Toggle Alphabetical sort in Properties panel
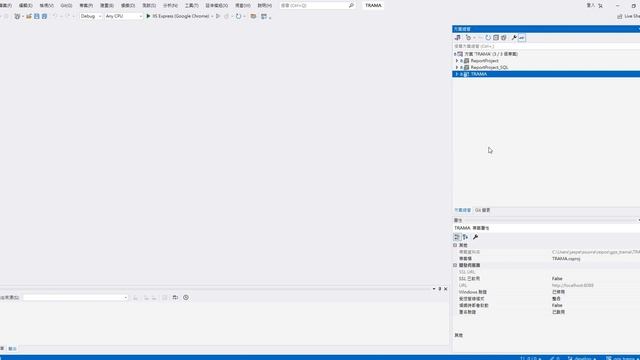This screenshot has width=640, height=360. click(465, 237)
